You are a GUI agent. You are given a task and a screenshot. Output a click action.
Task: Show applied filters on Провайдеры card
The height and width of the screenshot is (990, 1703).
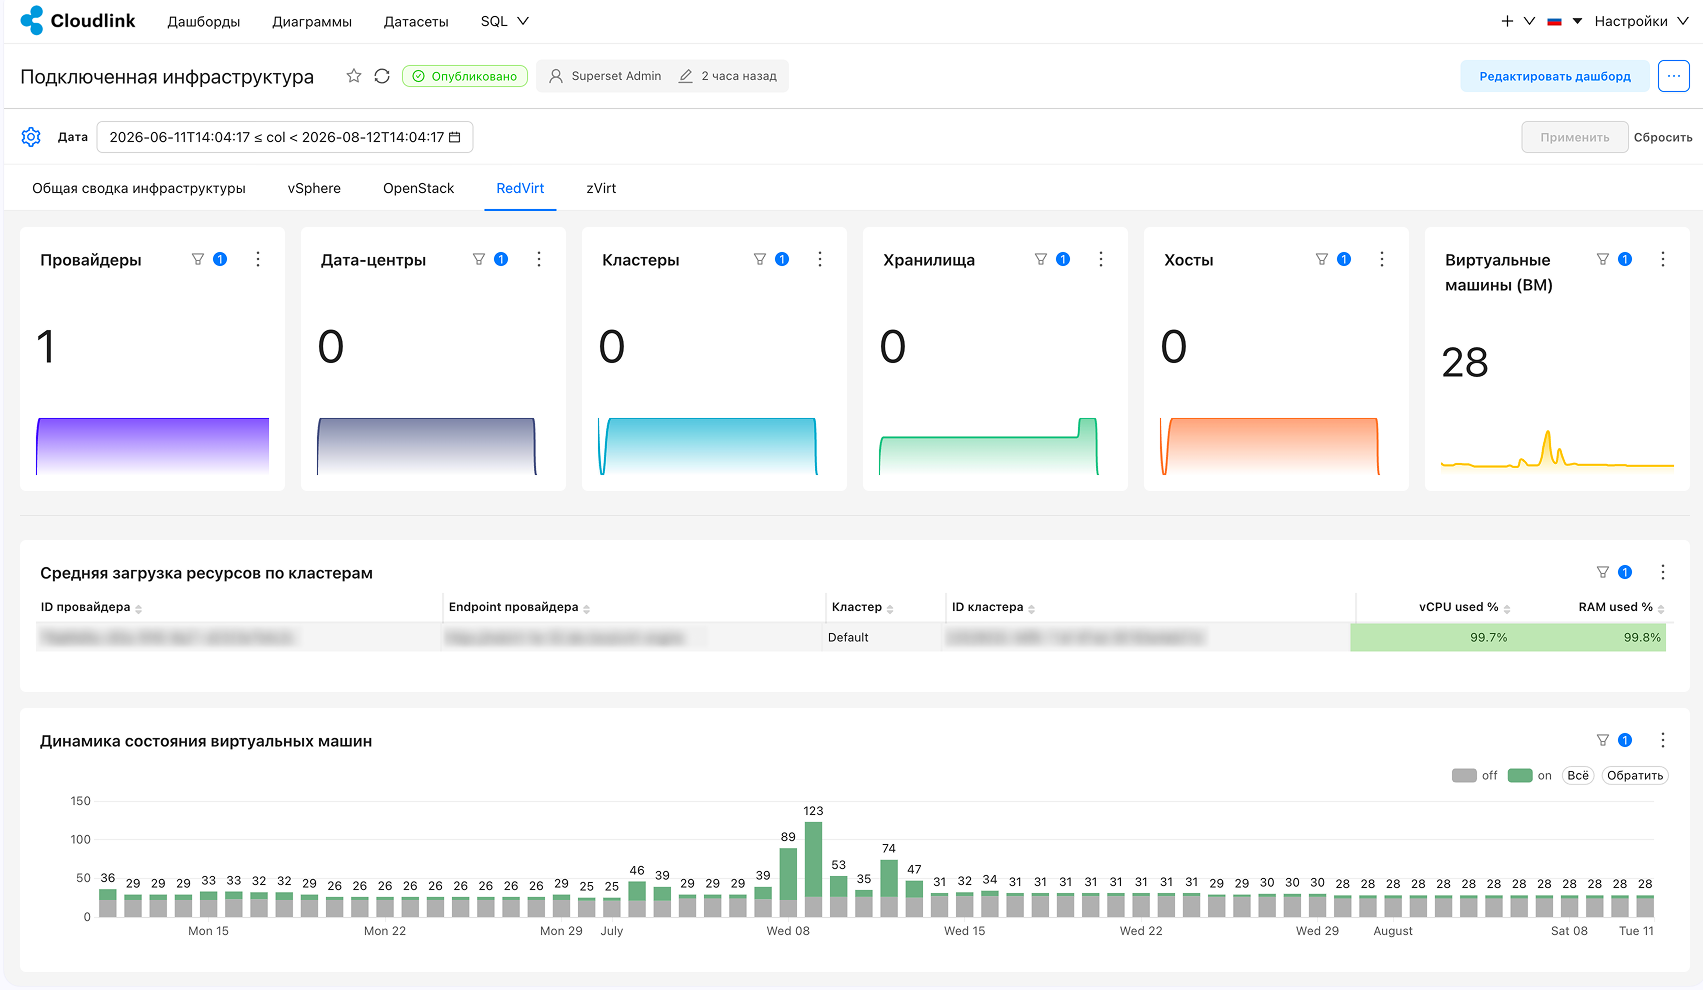(209, 259)
